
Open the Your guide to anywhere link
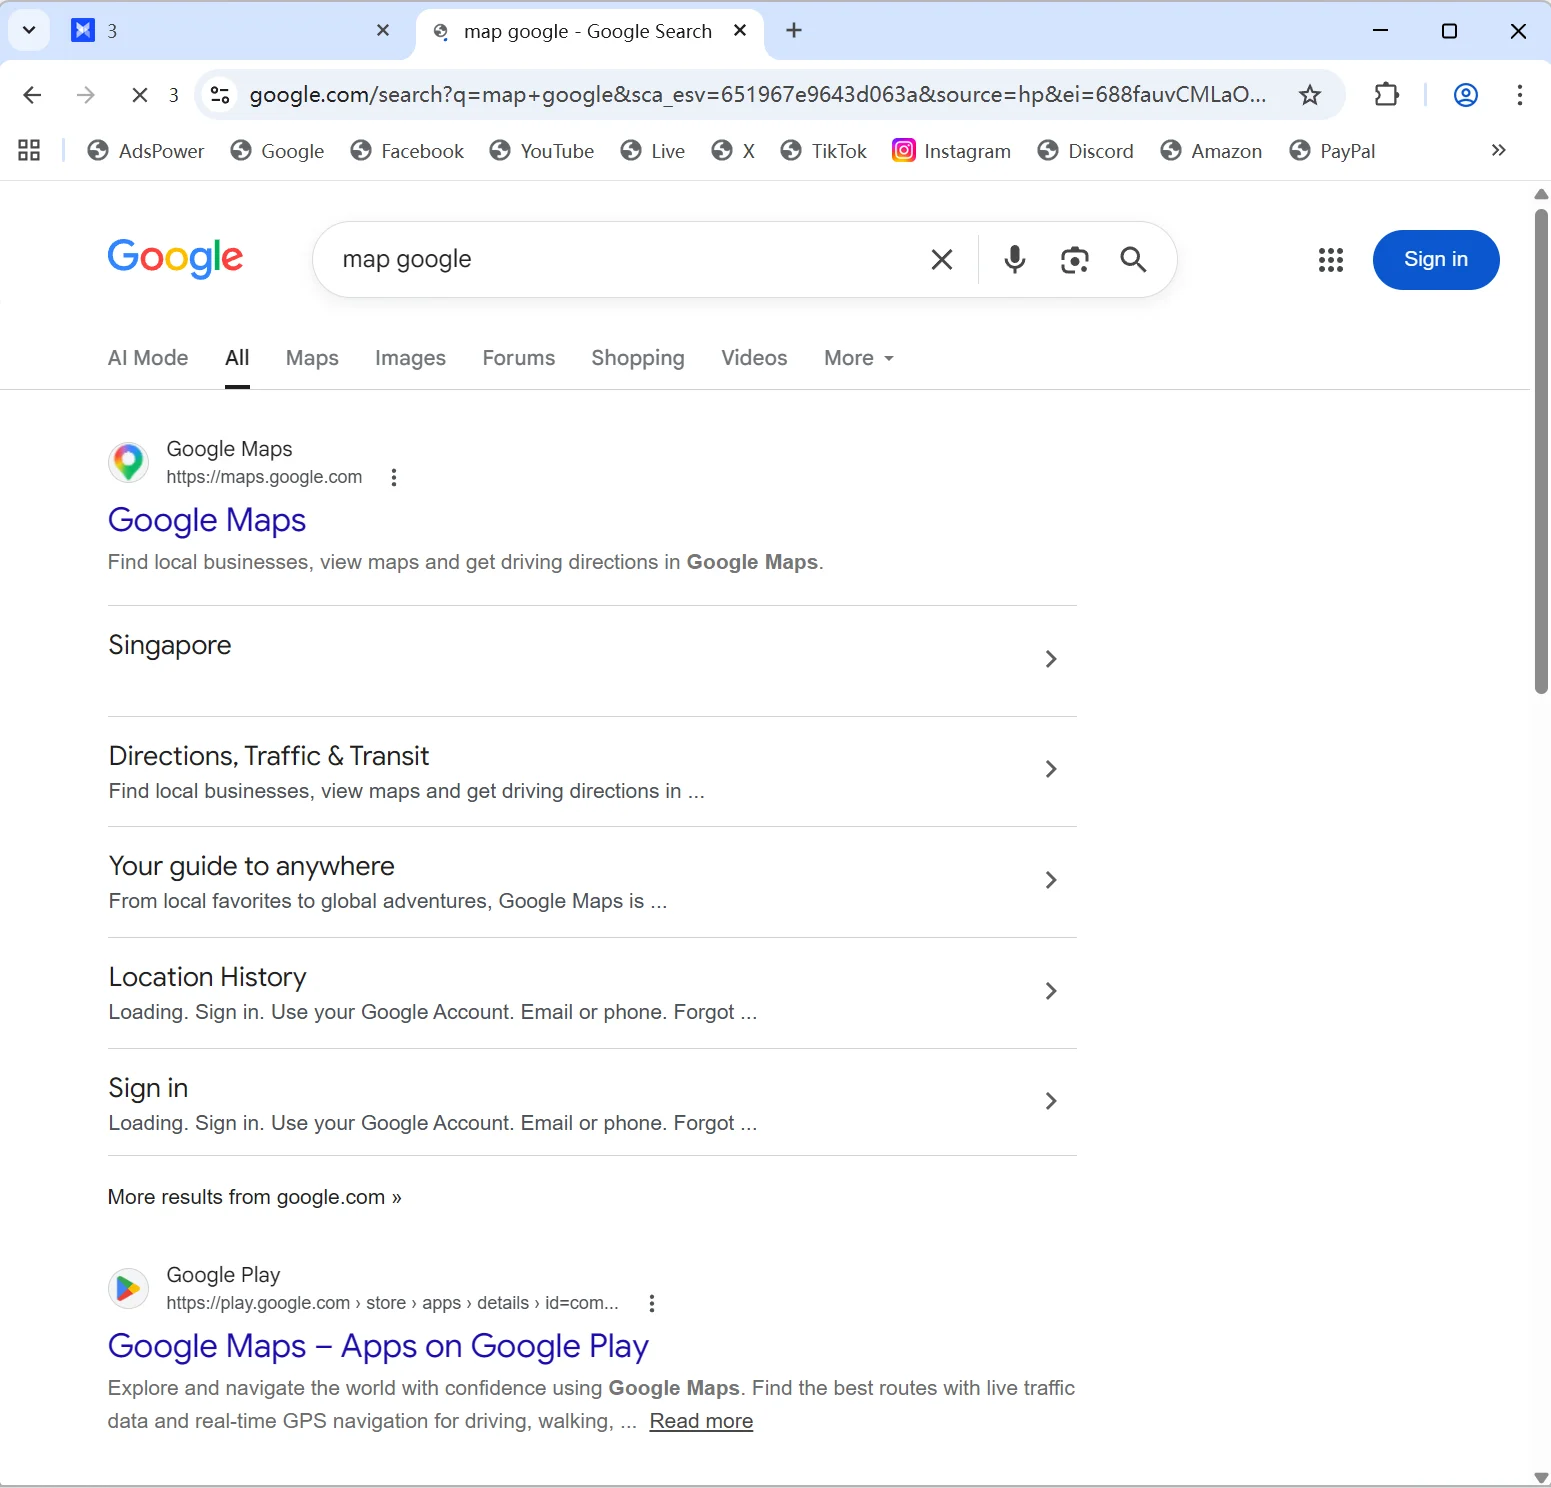coord(252,866)
